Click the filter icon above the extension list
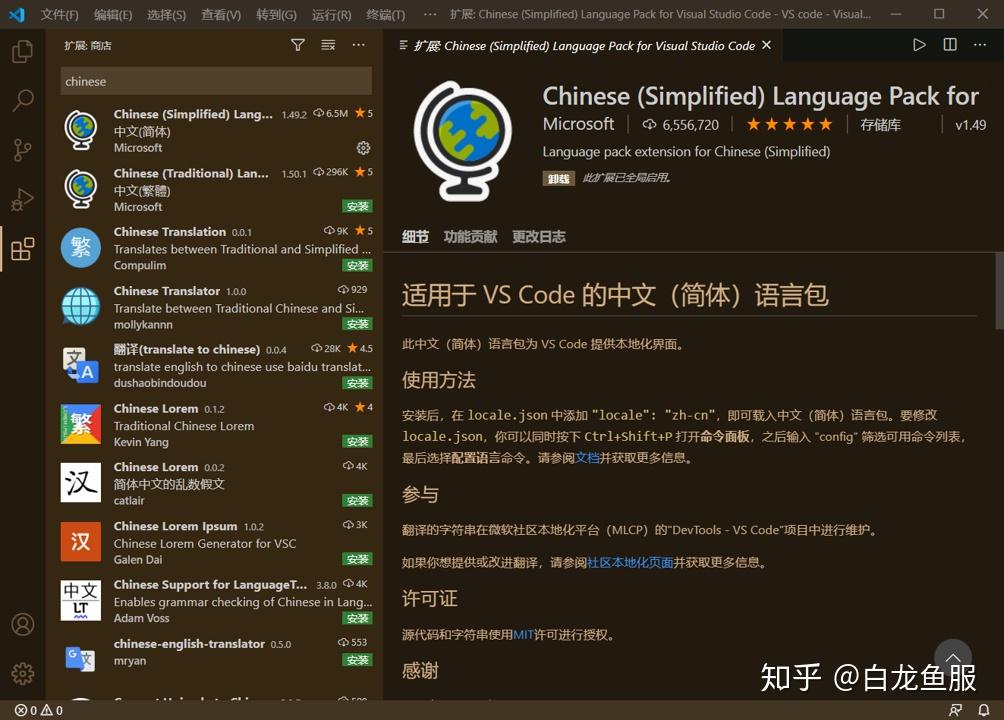The width and height of the screenshot is (1004, 720). [297, 45]
